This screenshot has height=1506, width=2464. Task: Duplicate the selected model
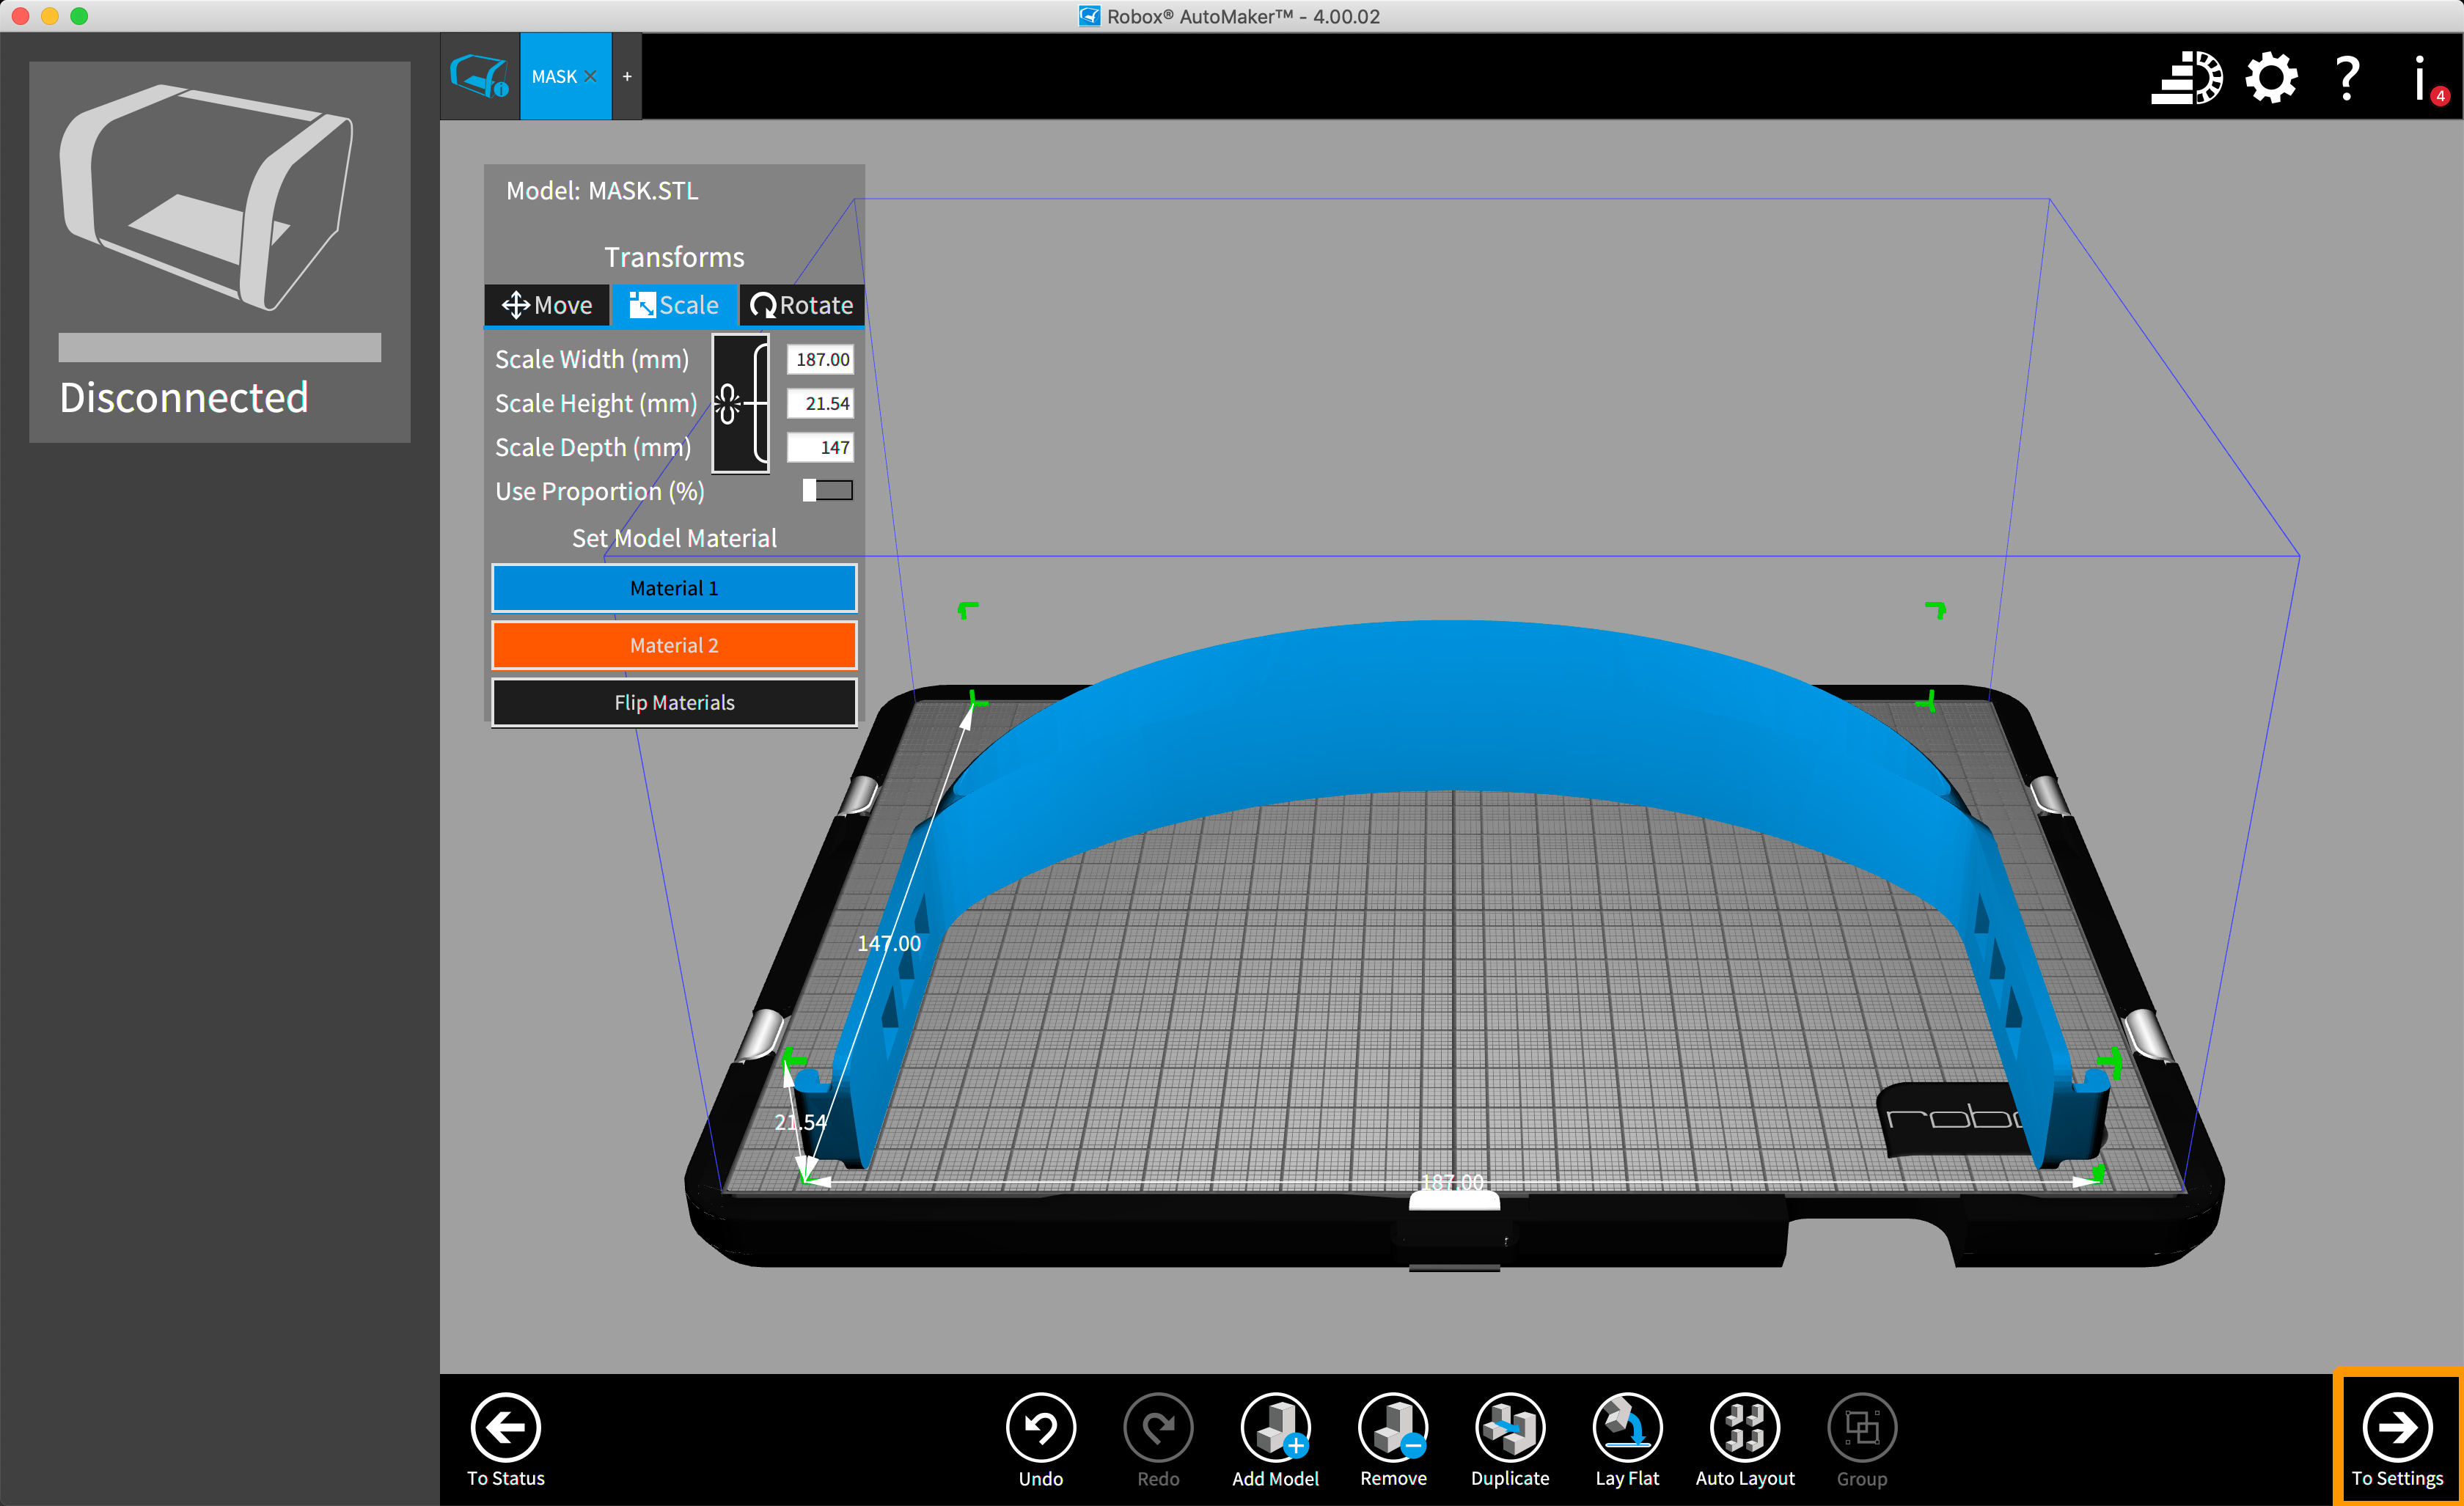pyautogui.click(x=1509, y=1428)
